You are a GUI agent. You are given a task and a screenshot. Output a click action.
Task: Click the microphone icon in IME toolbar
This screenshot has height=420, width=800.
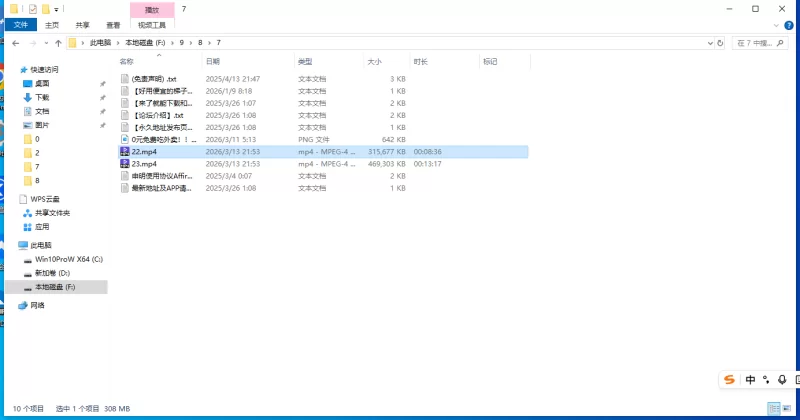(x=781, y=380)
